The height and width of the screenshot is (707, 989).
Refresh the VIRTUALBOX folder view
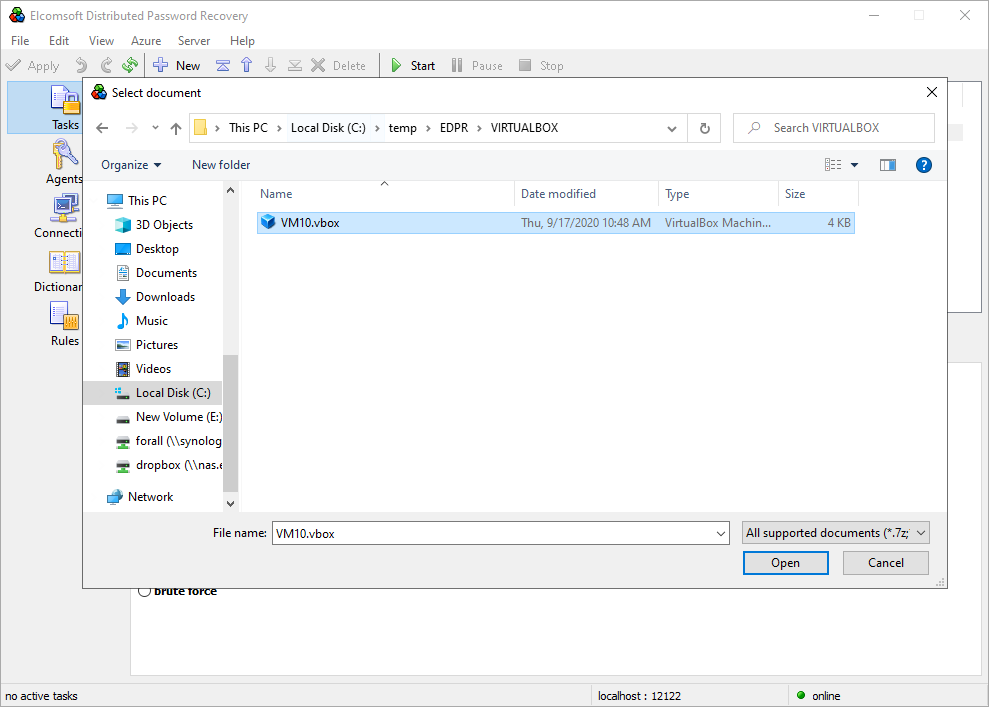[705, 128]
